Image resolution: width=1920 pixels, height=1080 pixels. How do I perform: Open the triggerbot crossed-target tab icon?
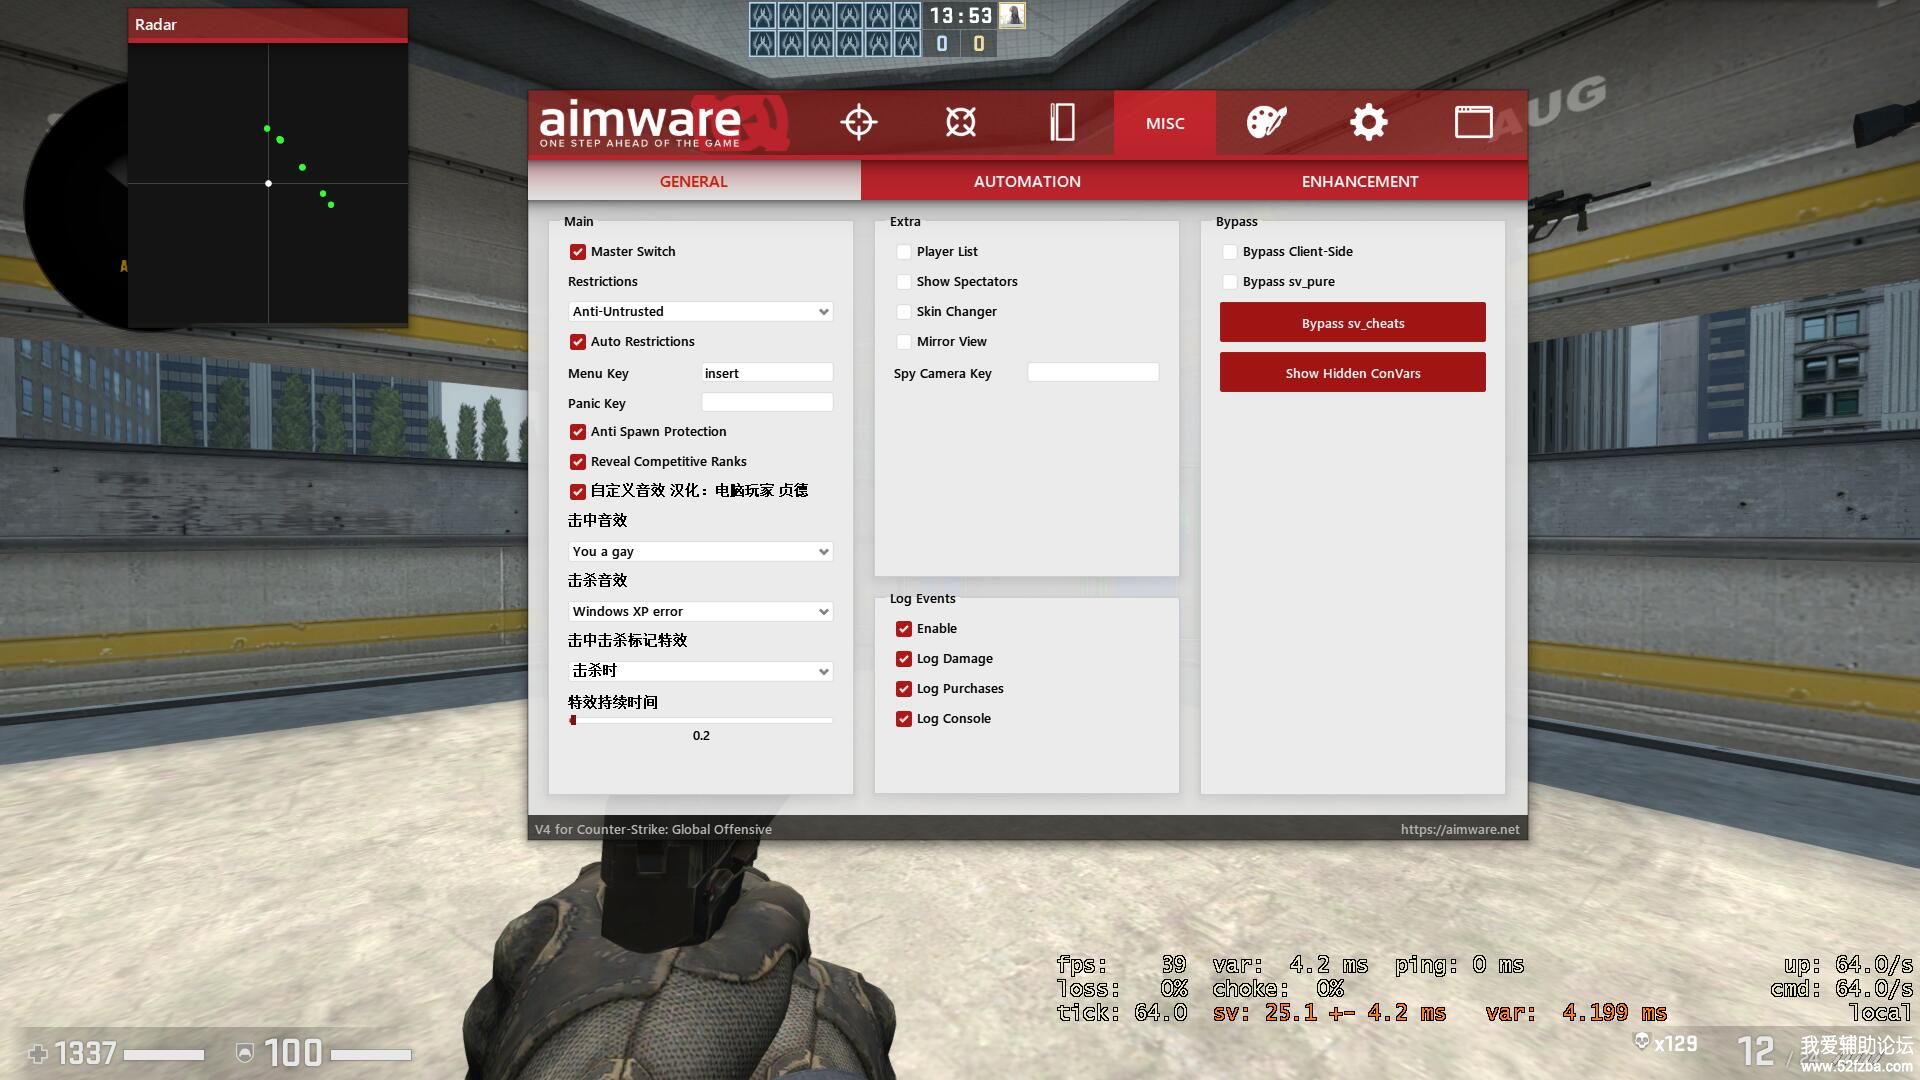(x=960, y=122)
